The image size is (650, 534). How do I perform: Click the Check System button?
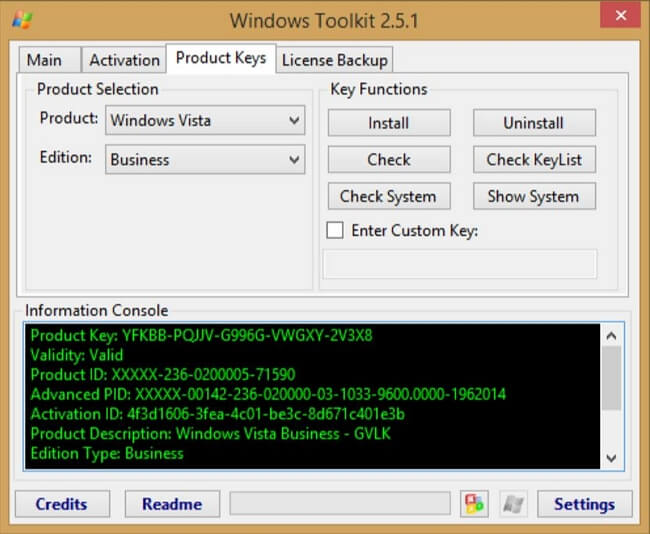coord(389,196)
